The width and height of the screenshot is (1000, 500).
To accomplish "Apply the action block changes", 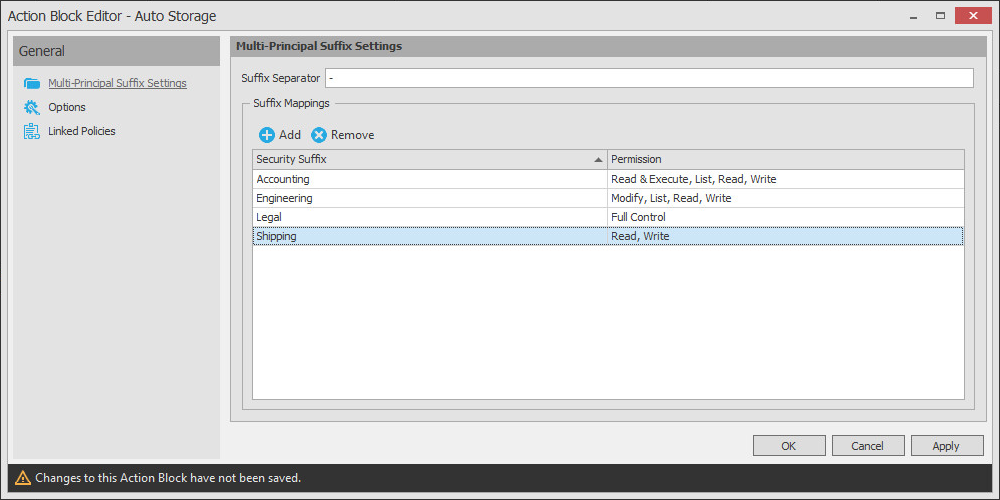I will tap(945, 446).
